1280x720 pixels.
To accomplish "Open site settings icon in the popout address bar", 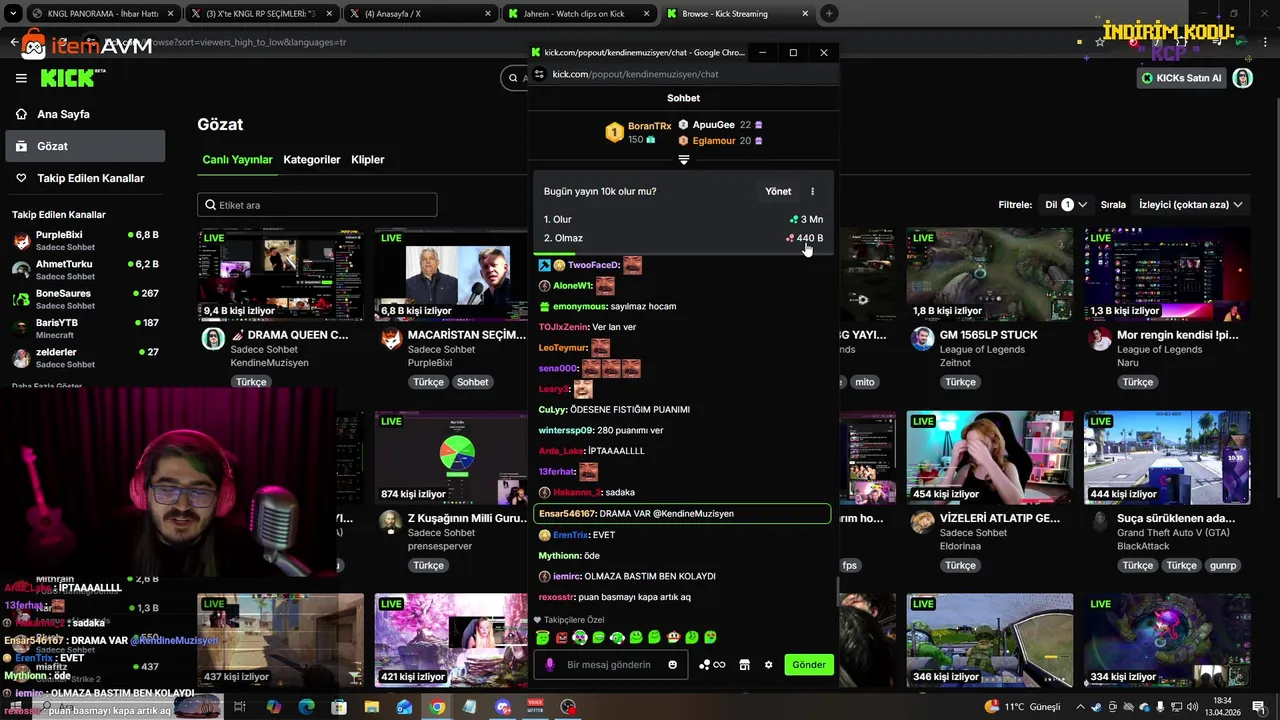I will 539,74.
